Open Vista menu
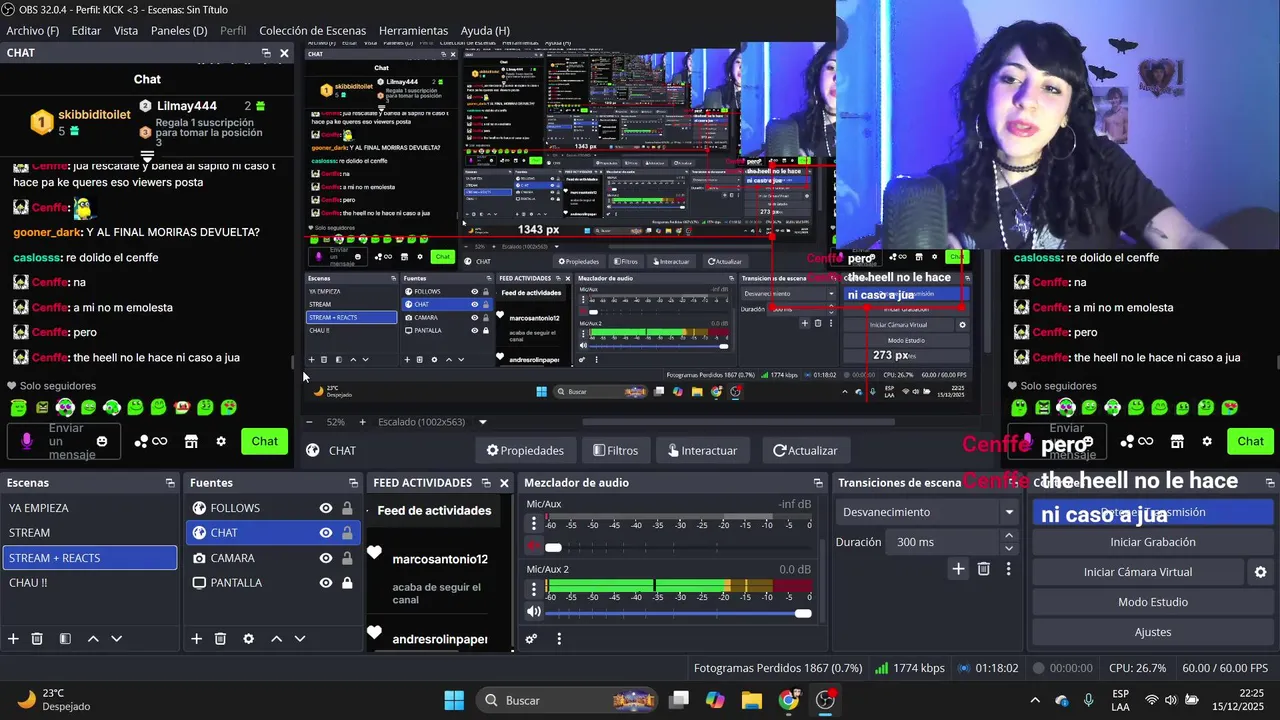The image size is (1280, 720). tap(126, 31)
